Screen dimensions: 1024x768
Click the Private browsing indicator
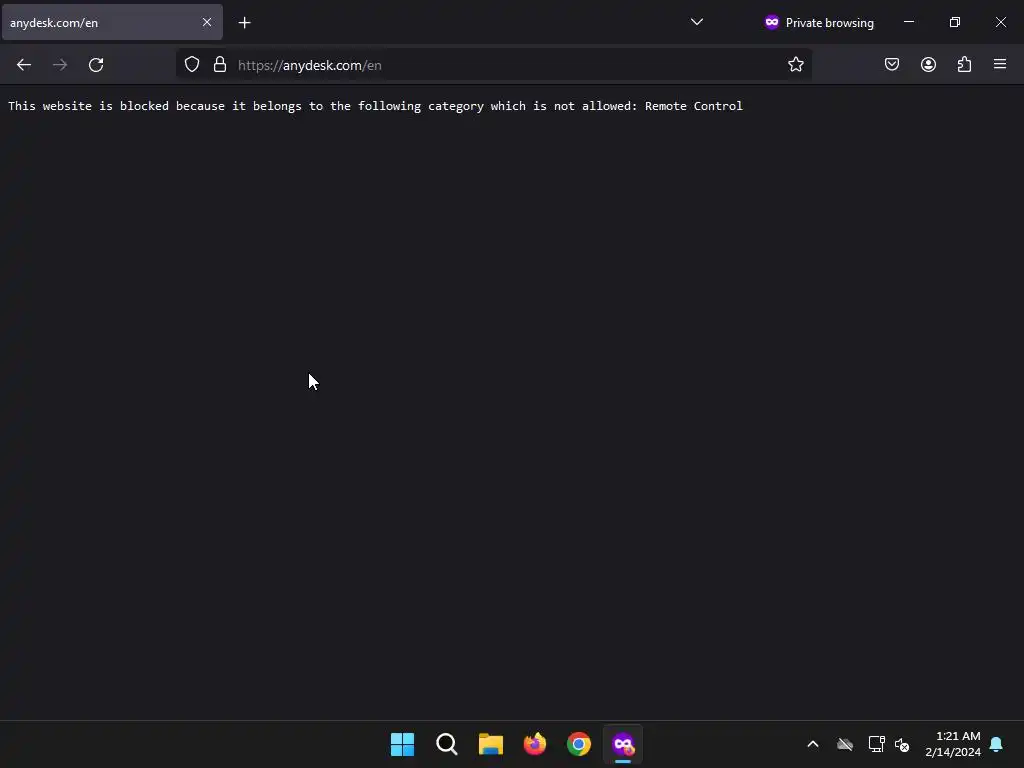point(819,22)
